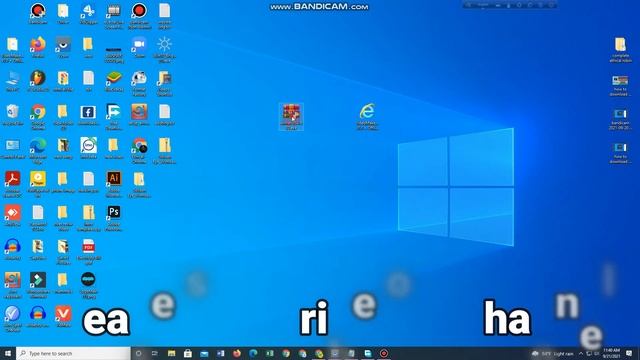640x360 pixels.
Task: Select the FL Studio fruit icon
Action: 38,81
